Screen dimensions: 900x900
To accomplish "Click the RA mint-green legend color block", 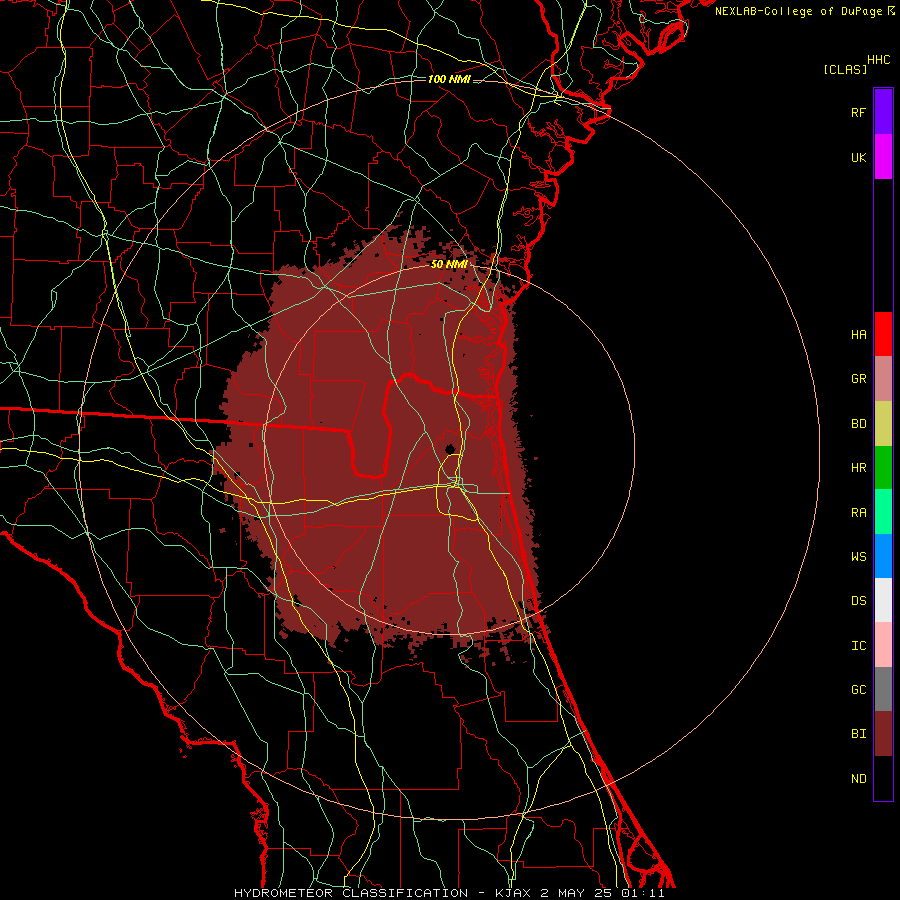I will pos(883,512).
